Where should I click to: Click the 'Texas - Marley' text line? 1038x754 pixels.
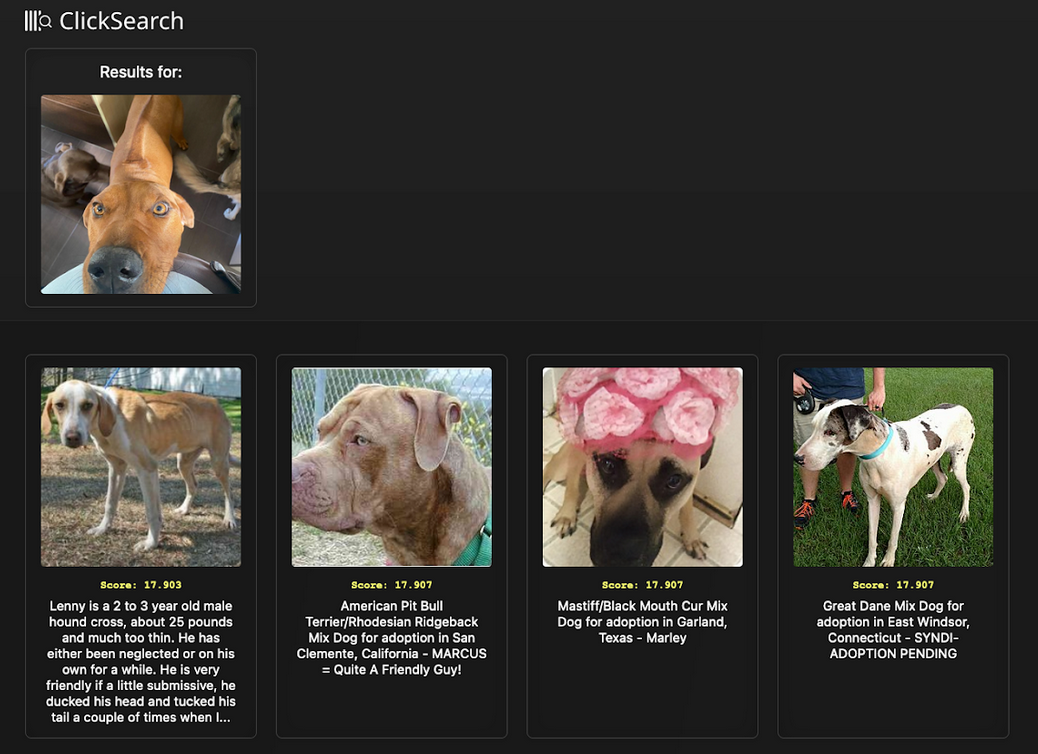click(643, 638)
